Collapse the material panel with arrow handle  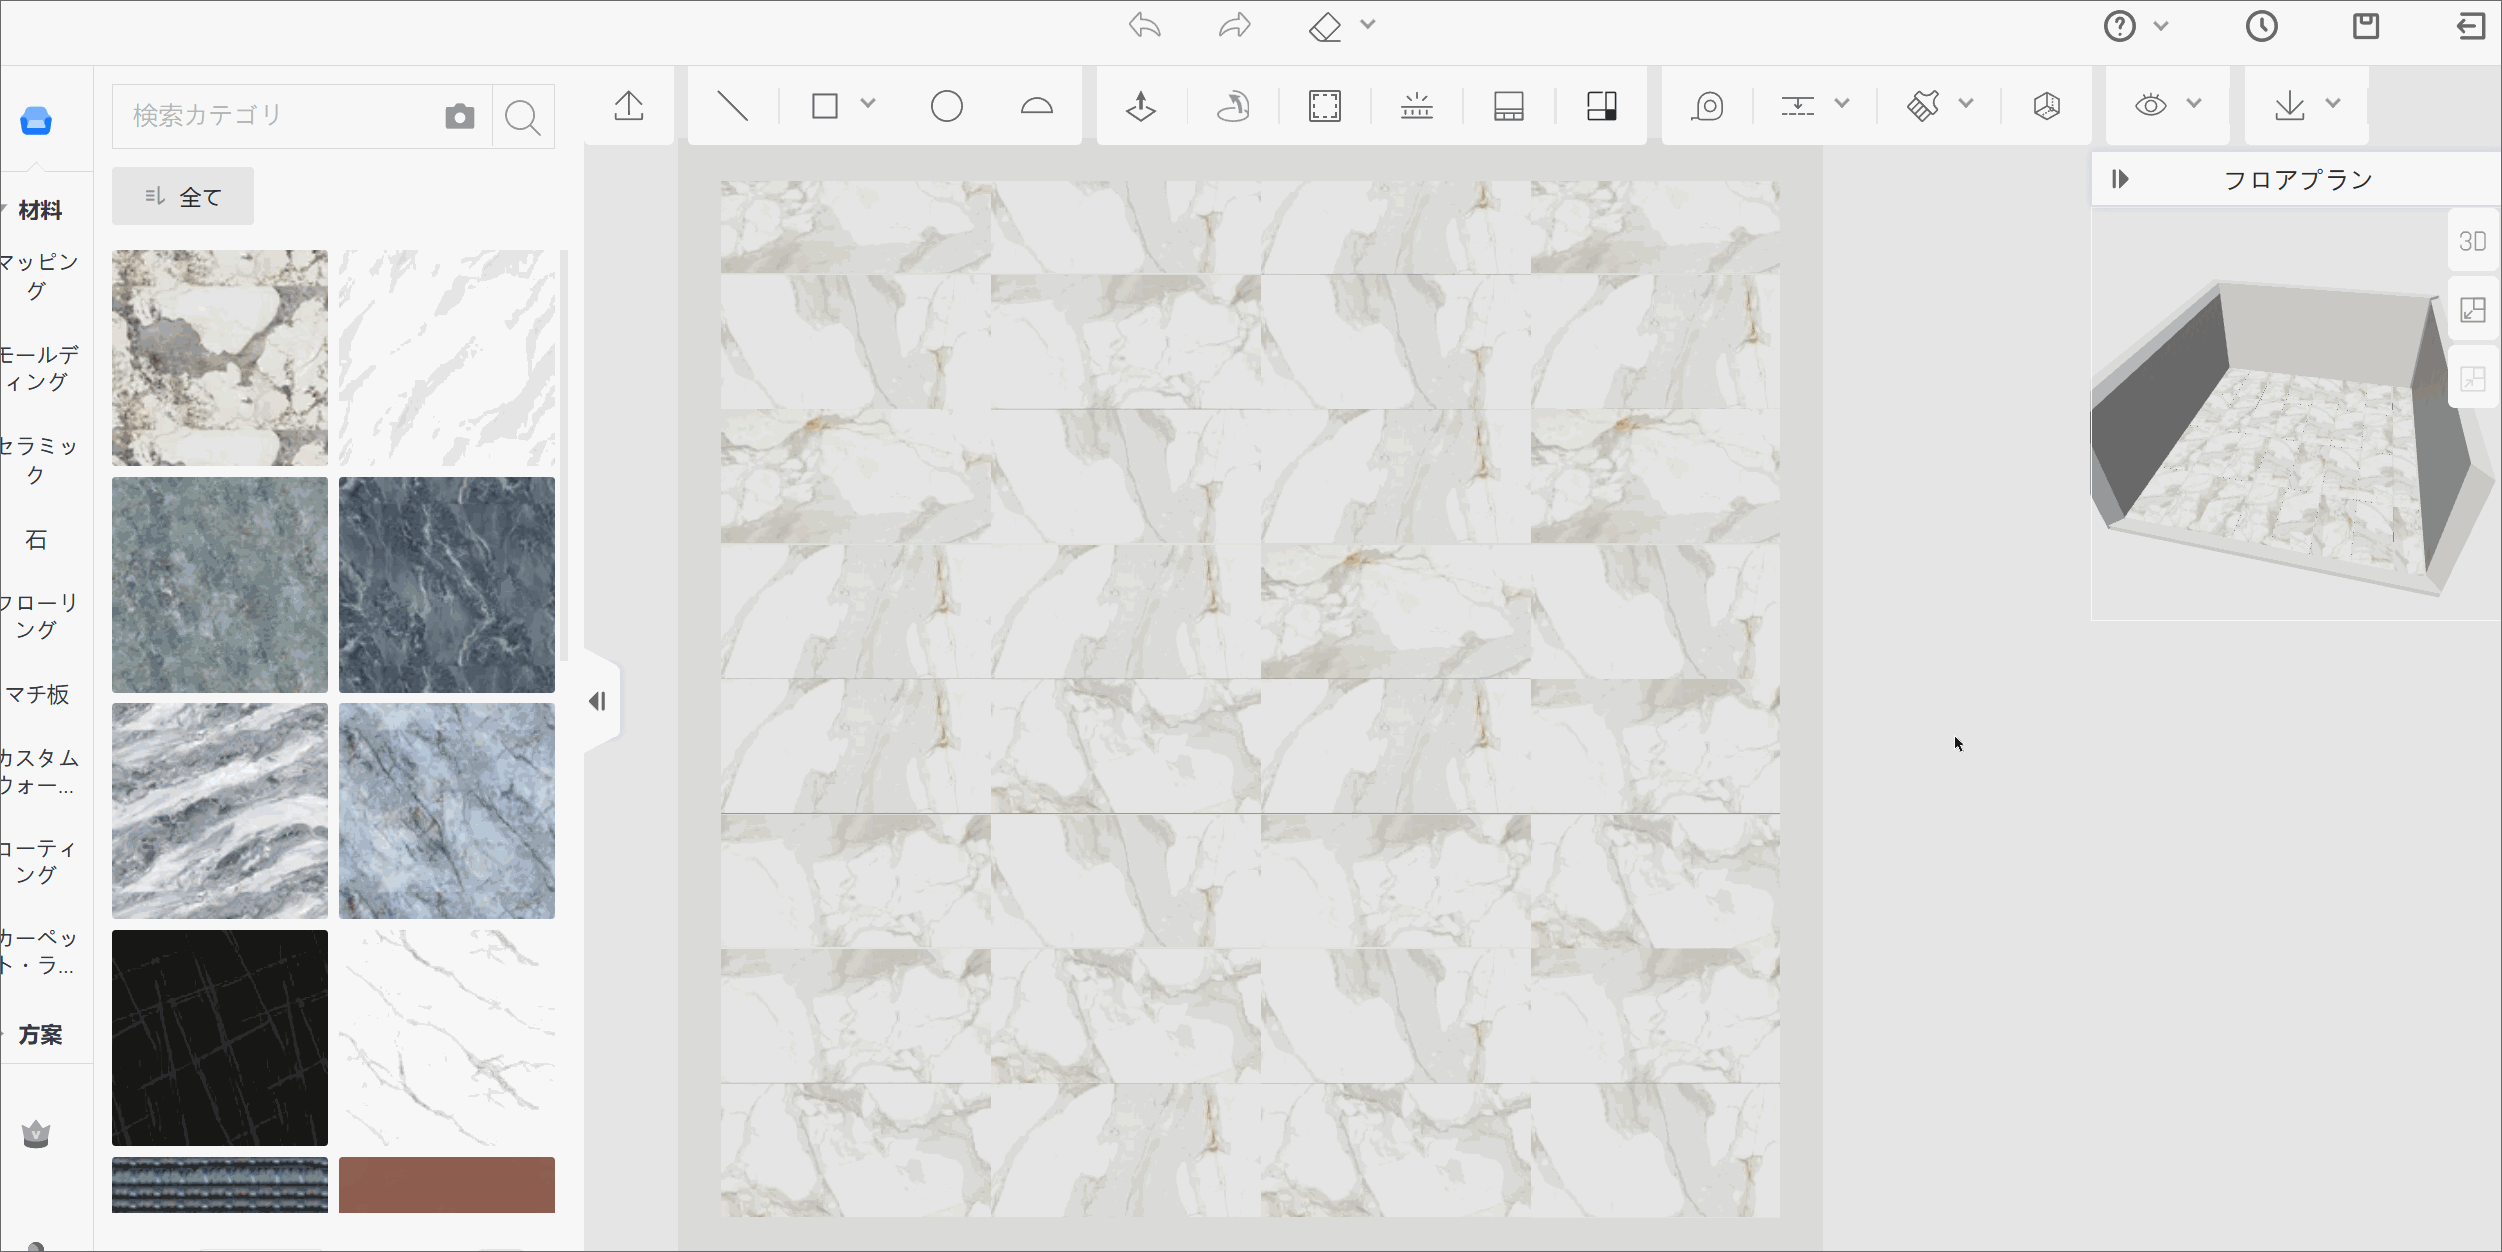pos(598,701)
